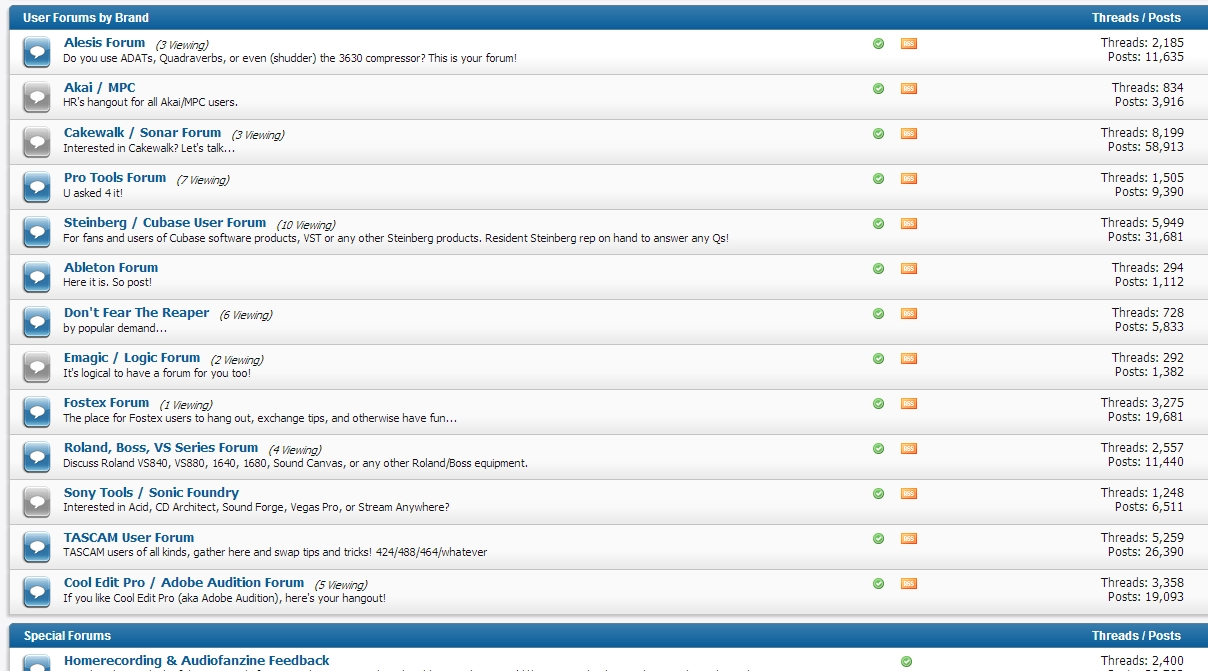Viewport: 1208px width, 671px height.
Task: Visit the Roland, Boss, VS Series Forum
Action: point(161,448)
